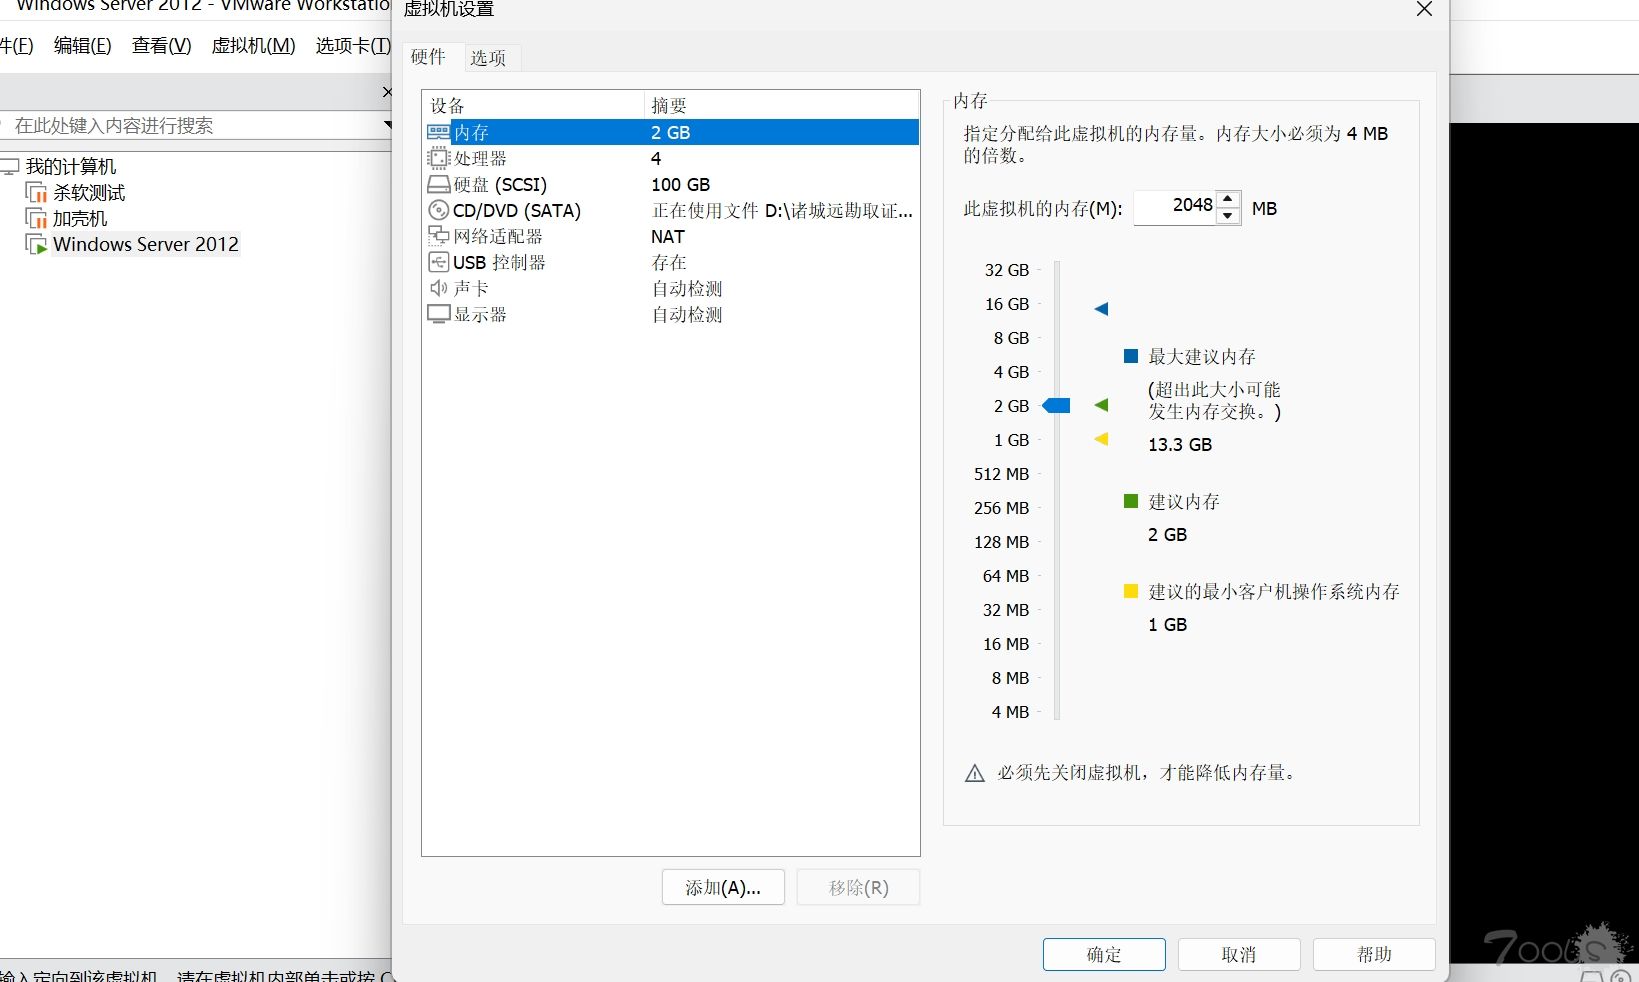Select the 内存 device in the hardware list

pyautogui.click(x=470, y=132)
